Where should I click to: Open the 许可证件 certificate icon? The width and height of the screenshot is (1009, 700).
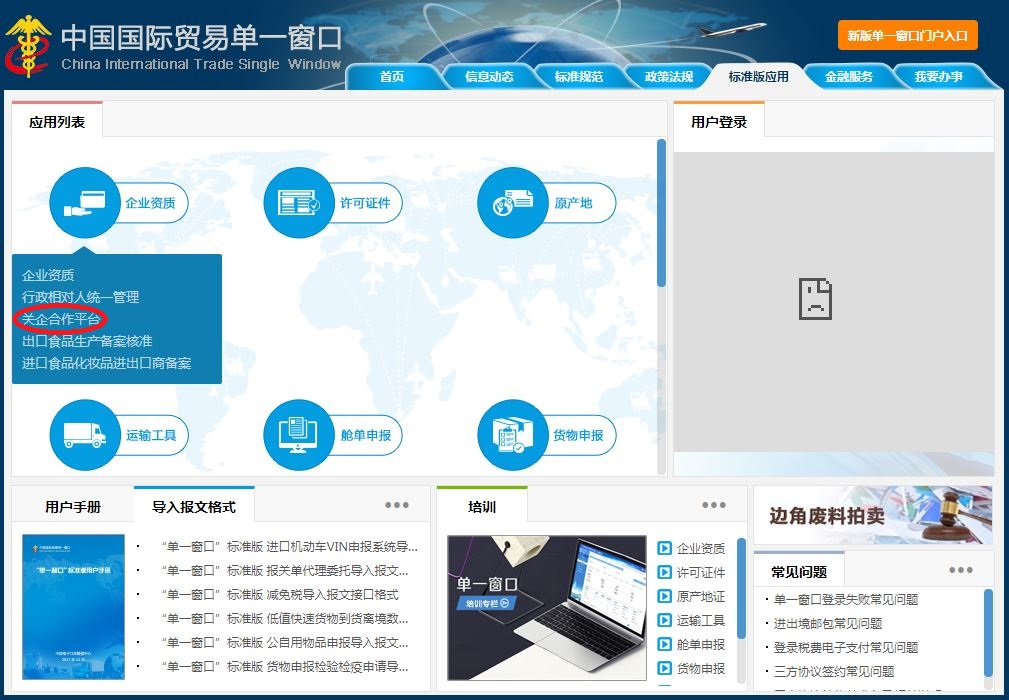299,203
